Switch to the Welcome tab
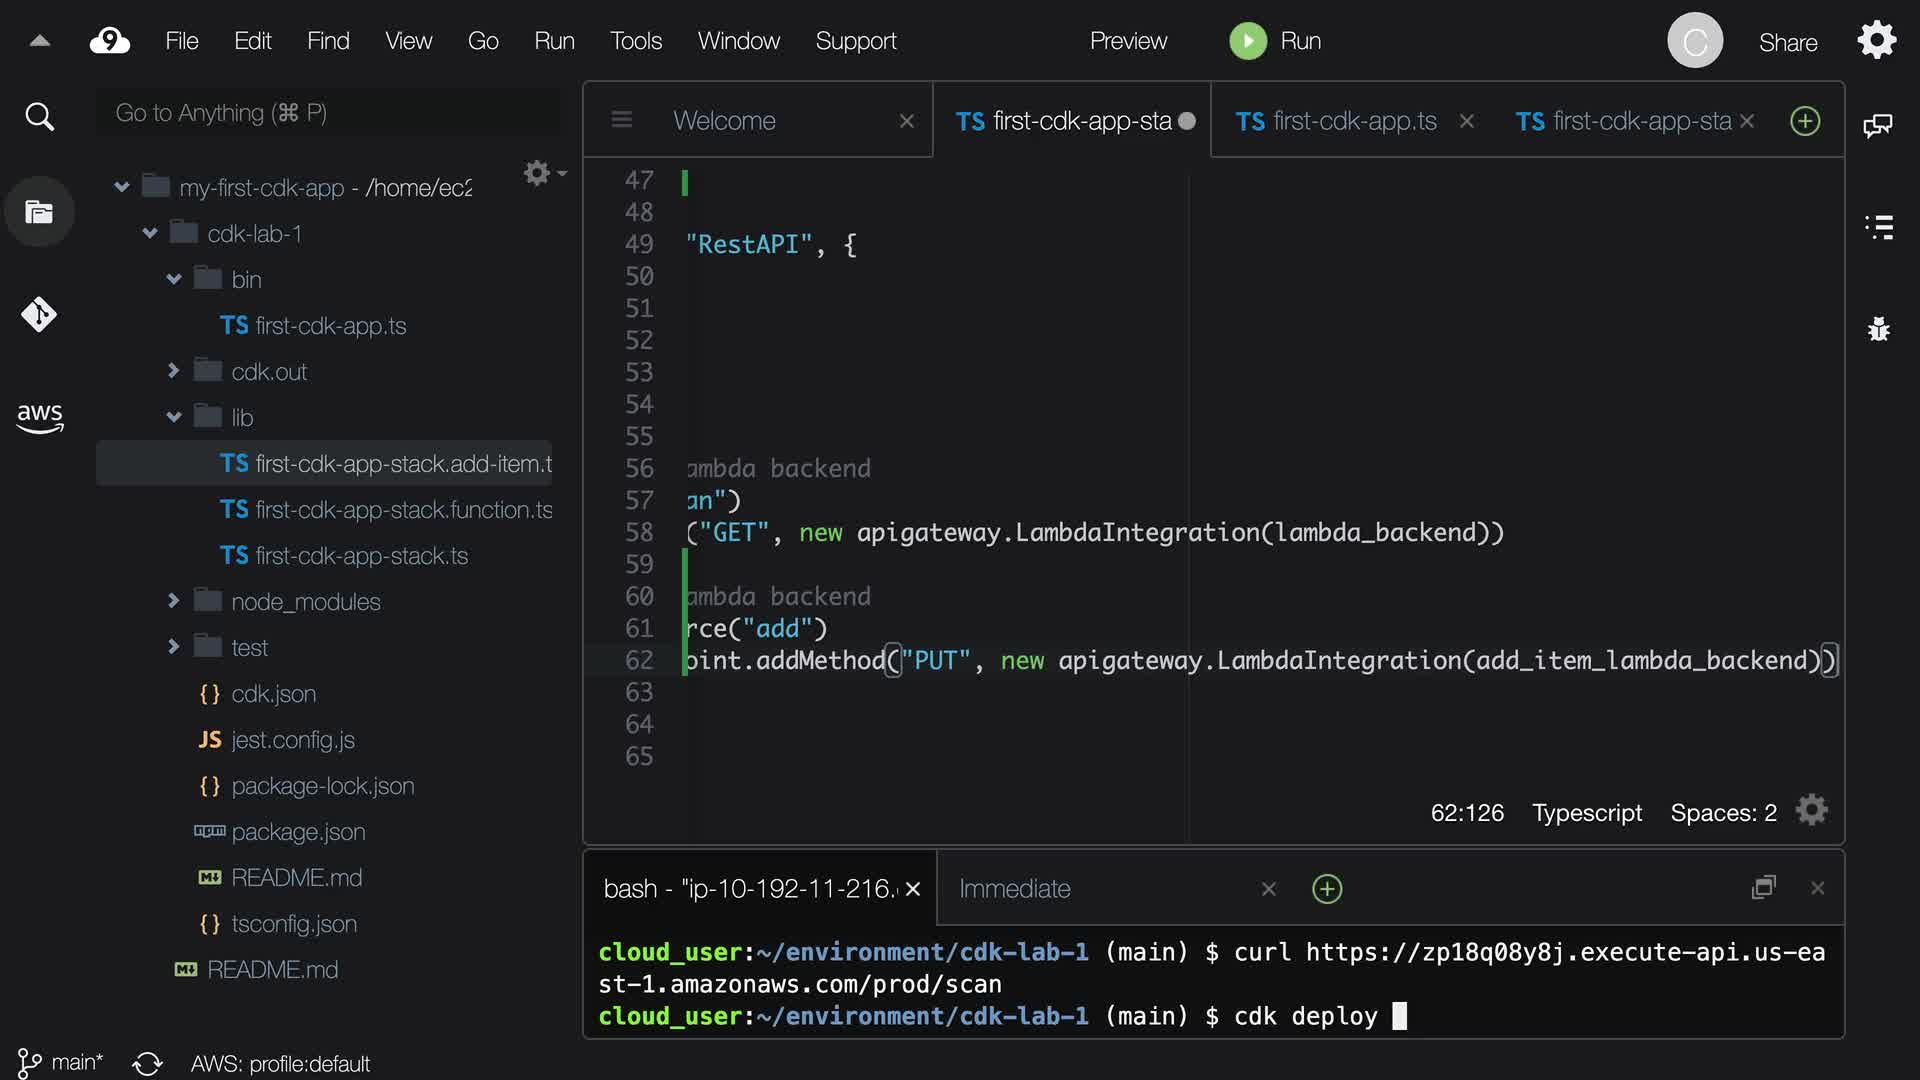The image size is (1920, 1080). 724,121
